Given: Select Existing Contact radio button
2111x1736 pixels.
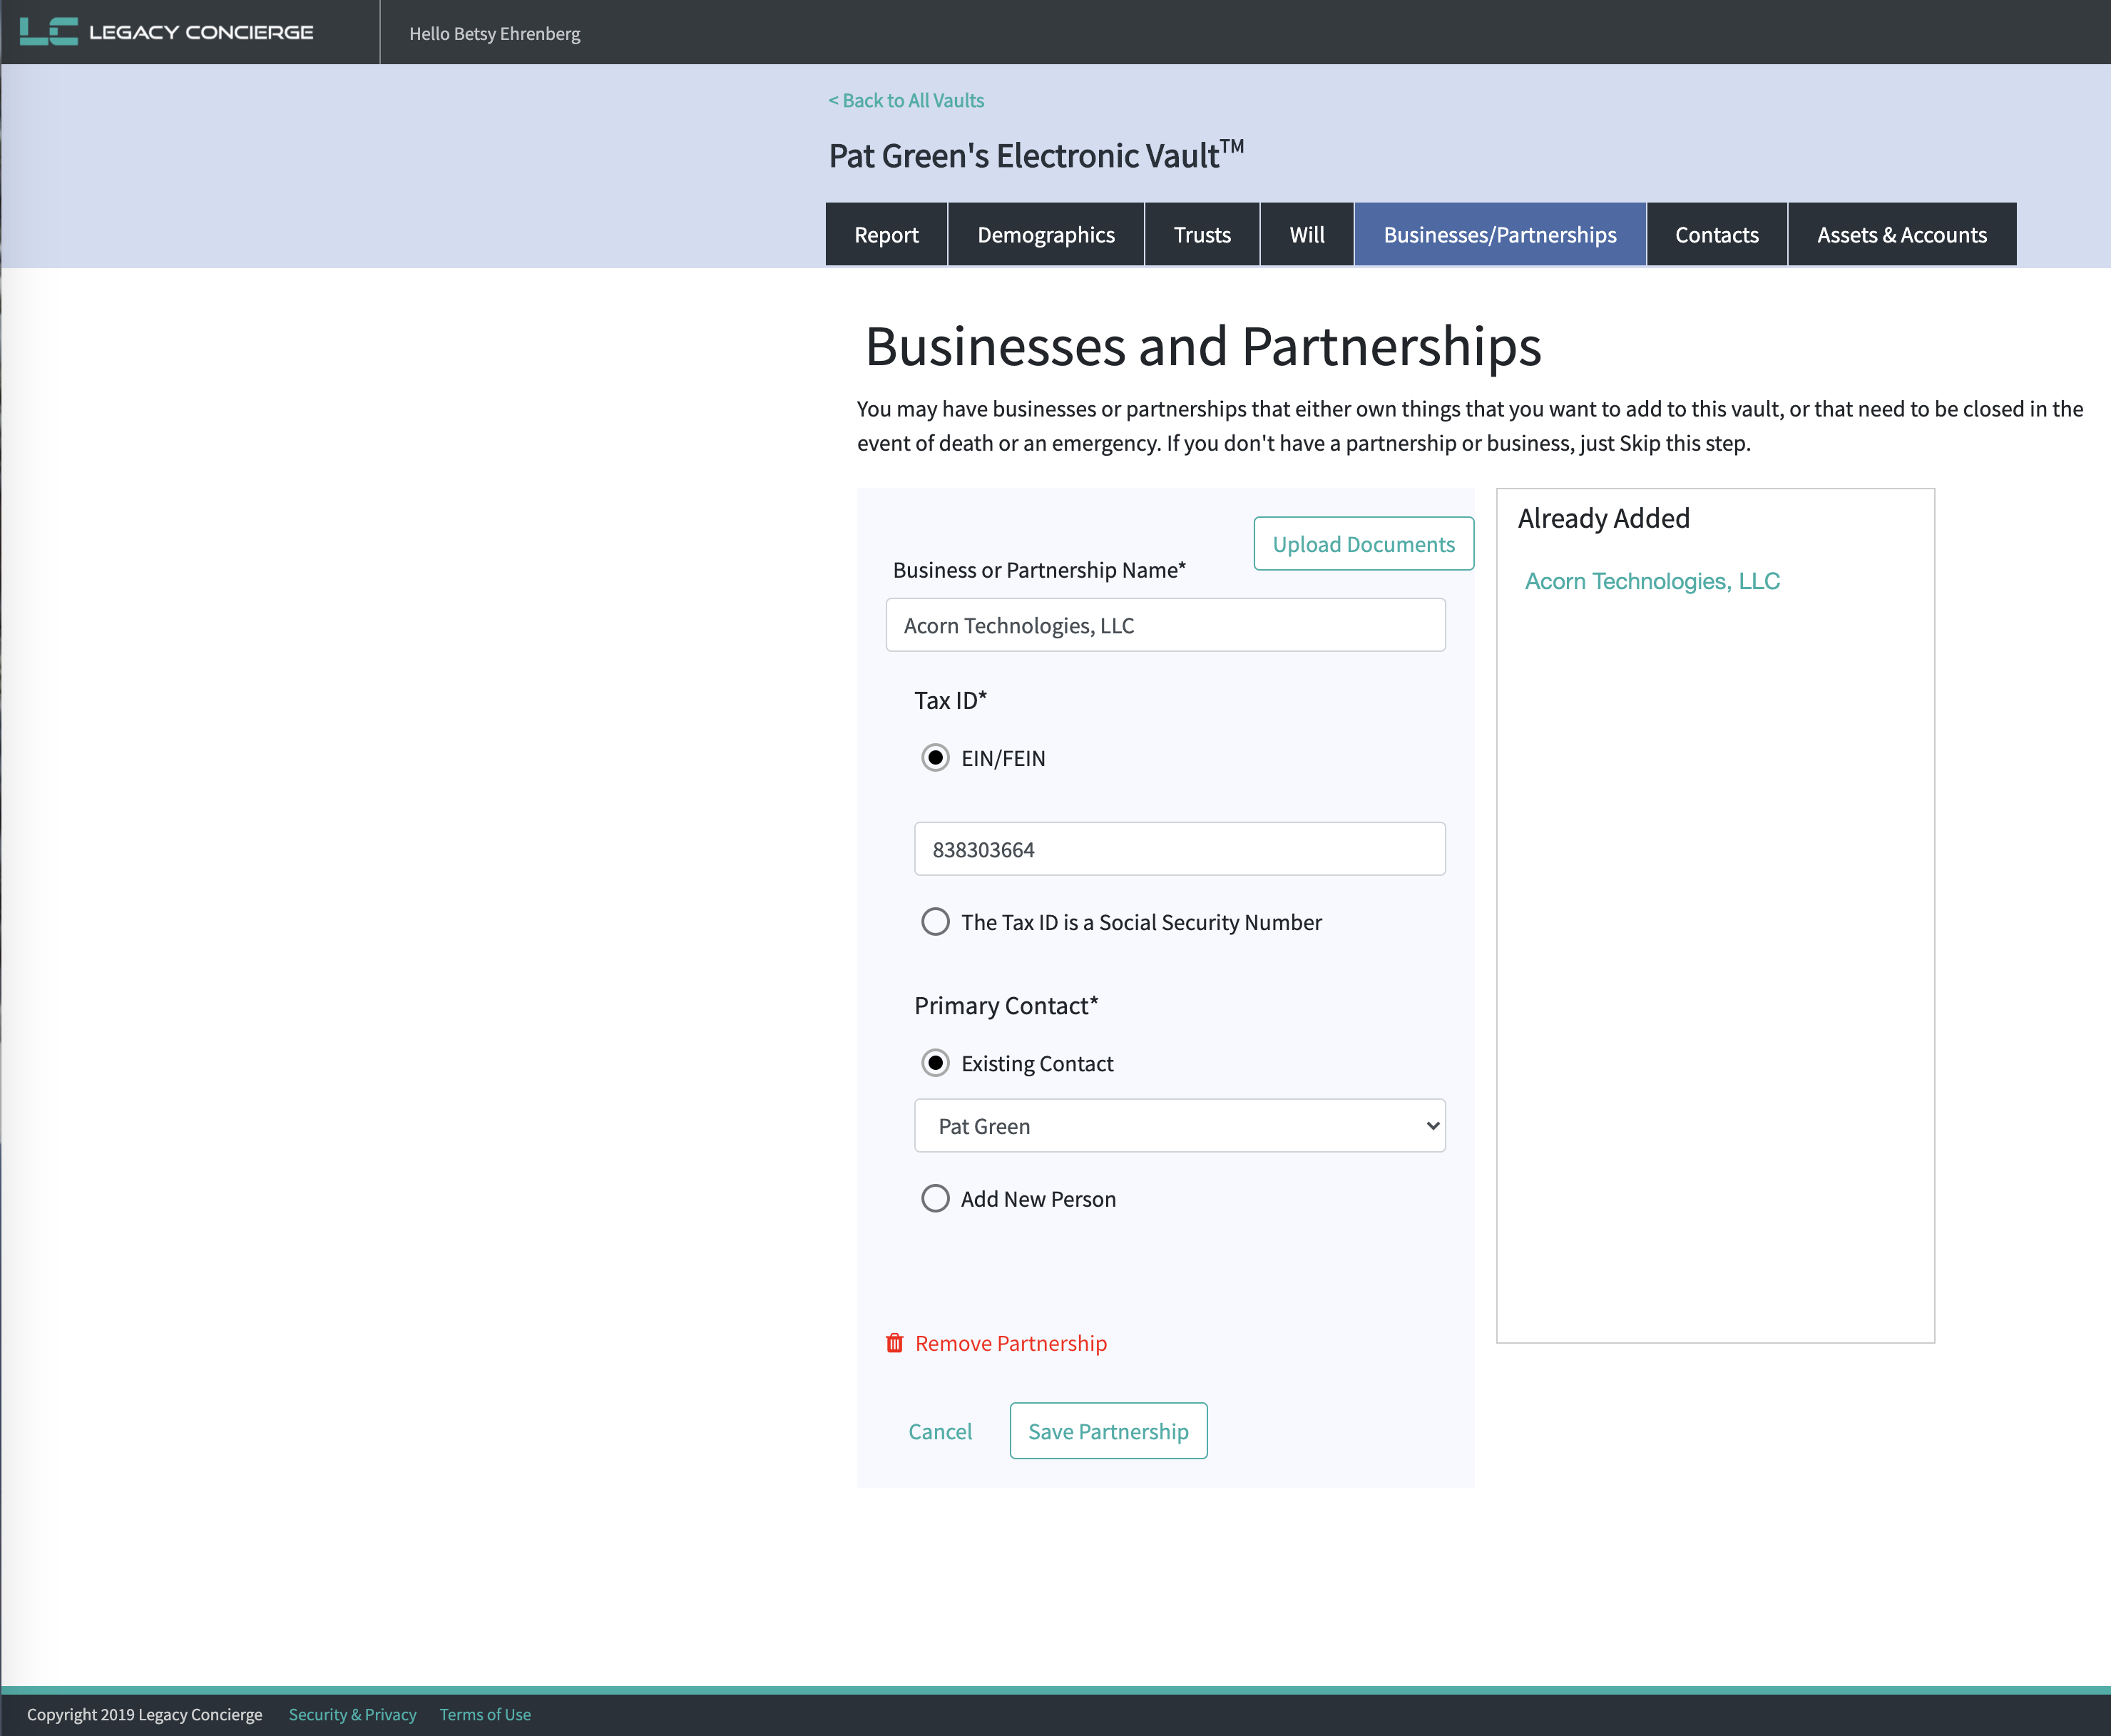Looking at the screenshot, I should coord(935,1063).
